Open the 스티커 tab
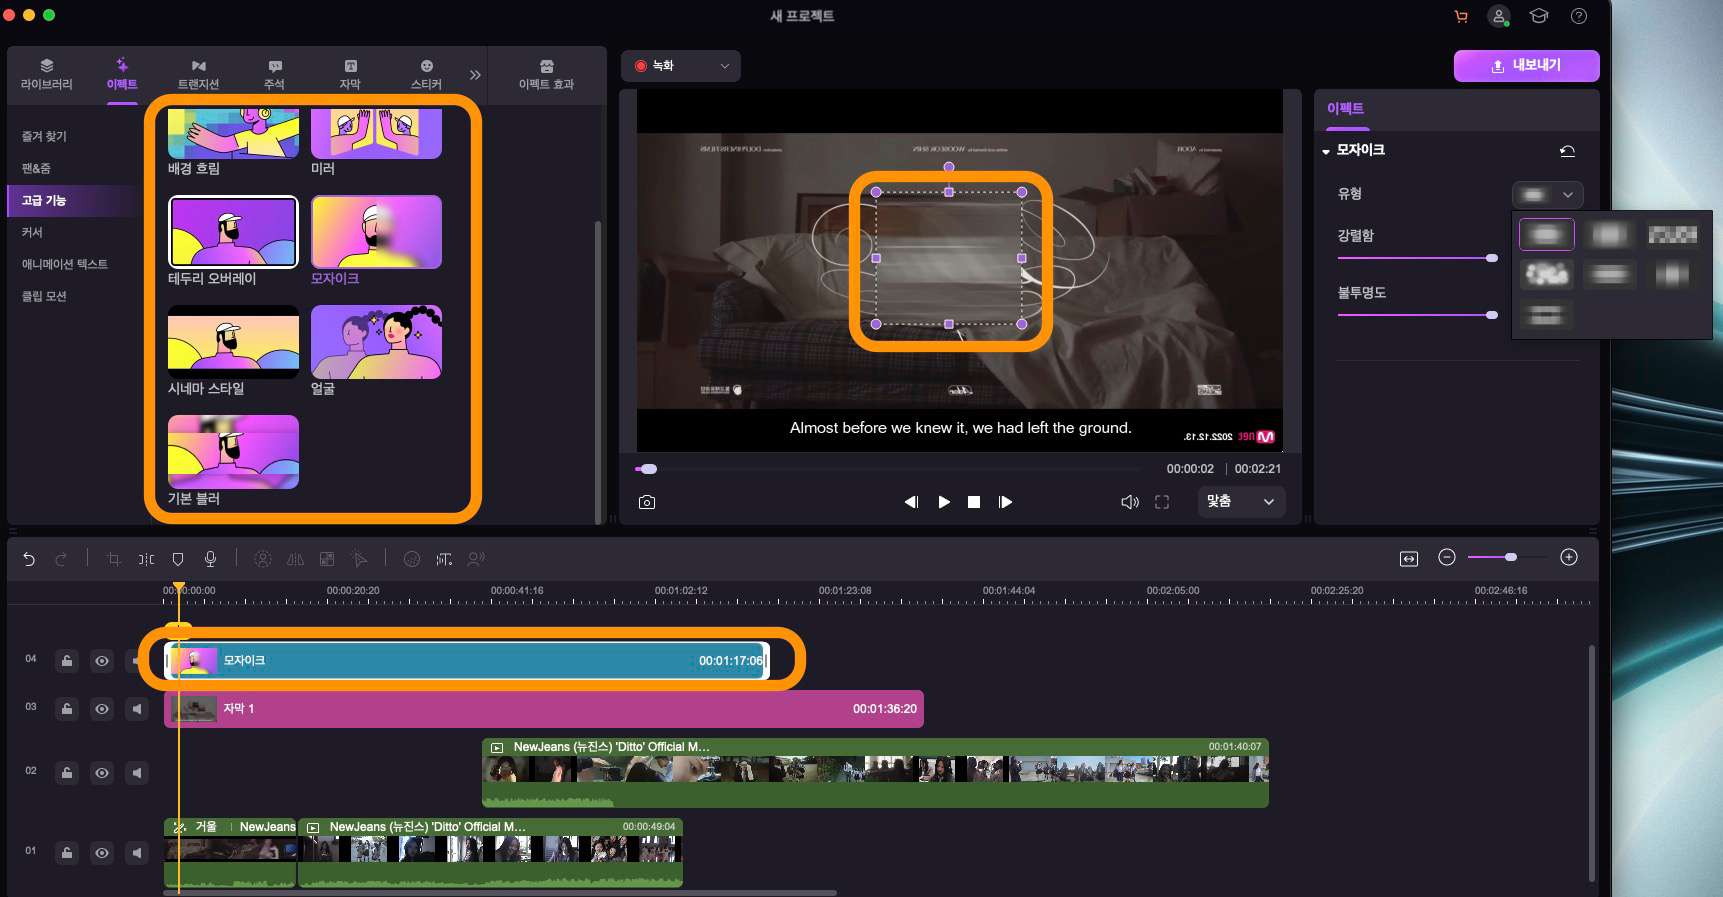Screen dimensions: 1723x897 (x=426, y=74)
